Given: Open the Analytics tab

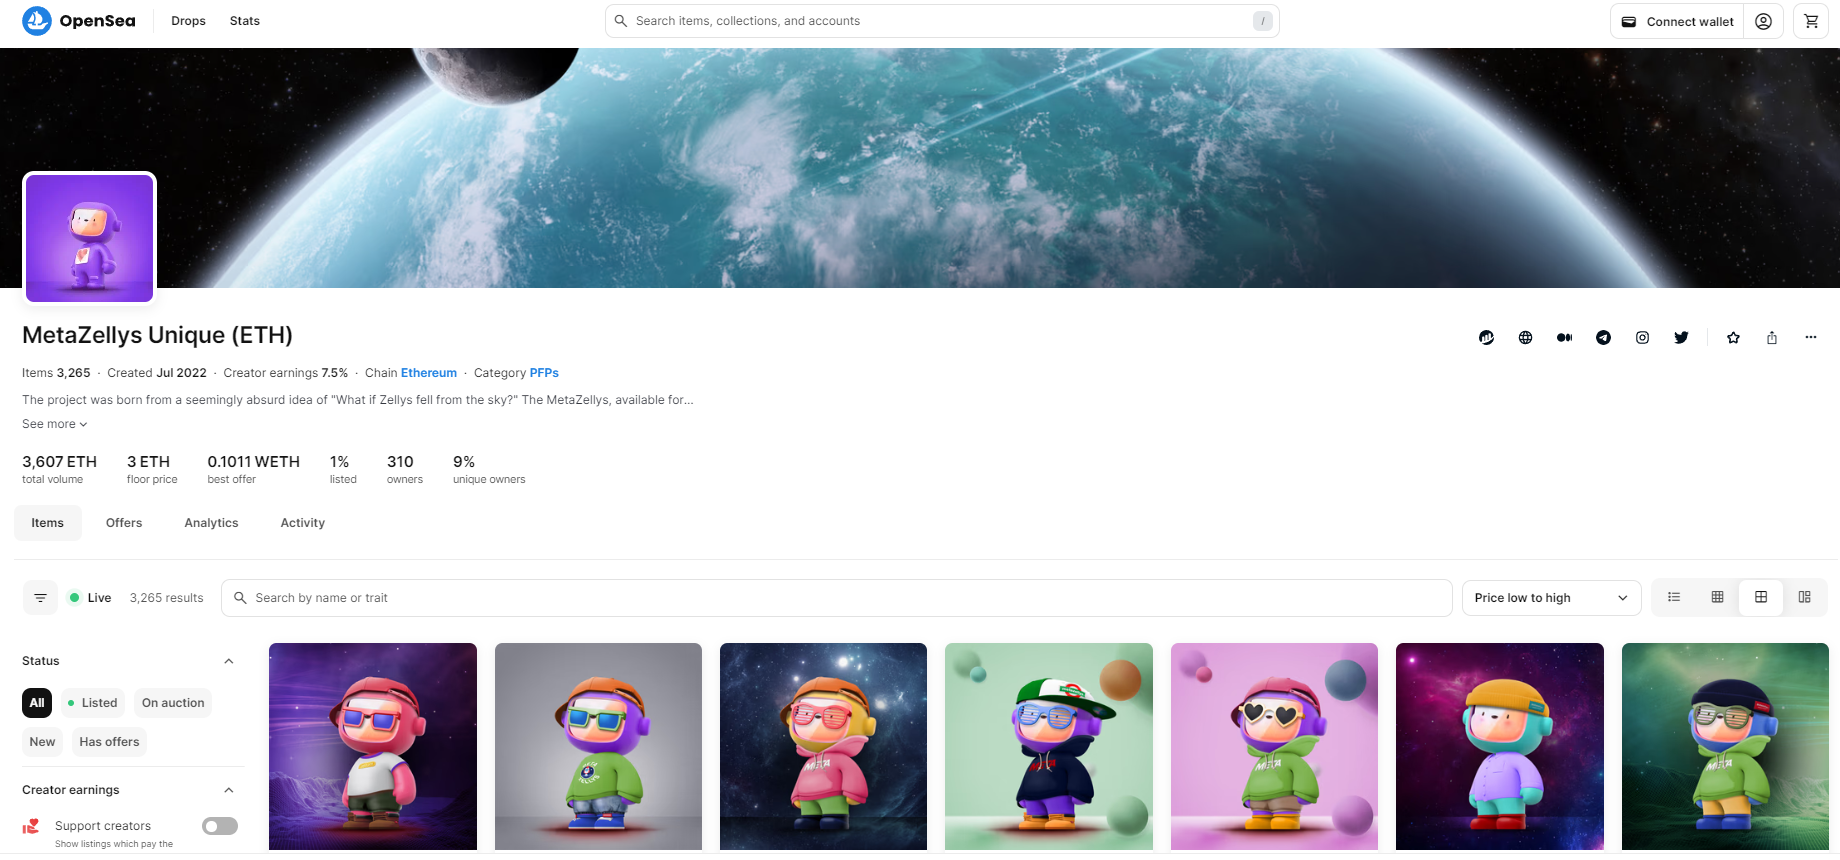Looking at the screenshot, I should coord(211,523).
